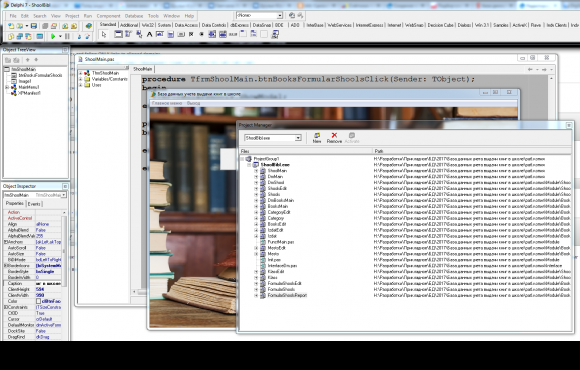
Task: Expand the MainMenu1 node in Object TreeView
Action: tap(7, 87)
